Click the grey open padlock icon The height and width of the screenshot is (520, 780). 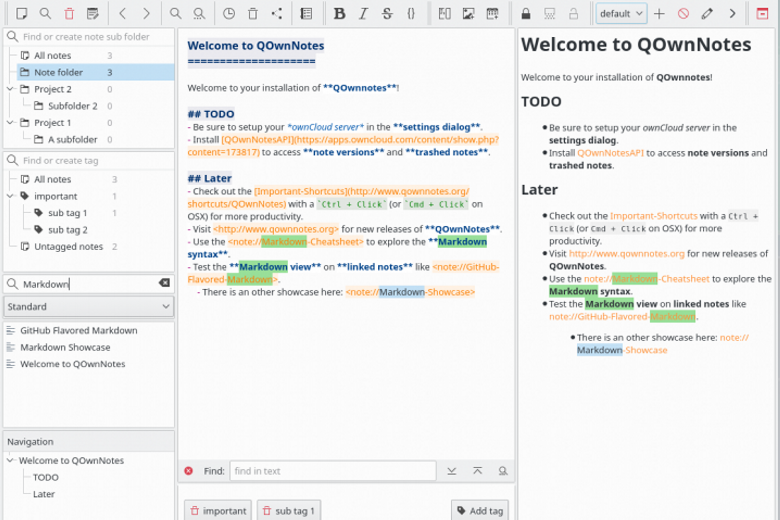[x=574, y=13]
